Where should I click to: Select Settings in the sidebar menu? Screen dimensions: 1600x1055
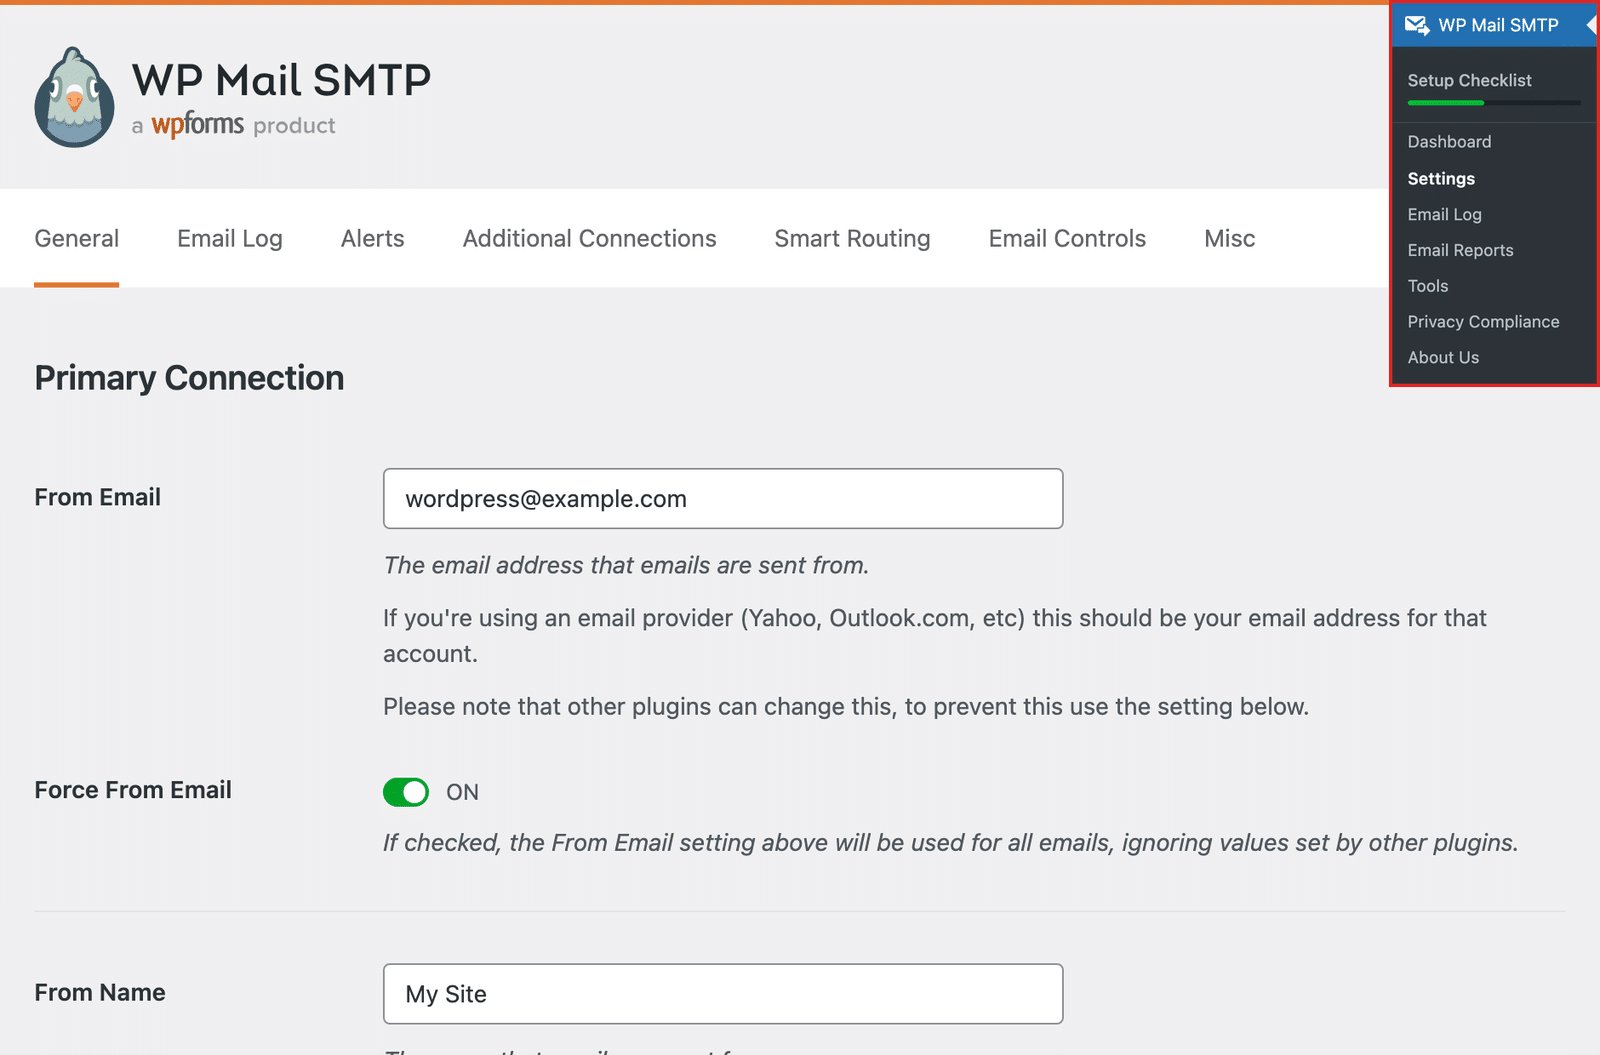pos(1442,178)
